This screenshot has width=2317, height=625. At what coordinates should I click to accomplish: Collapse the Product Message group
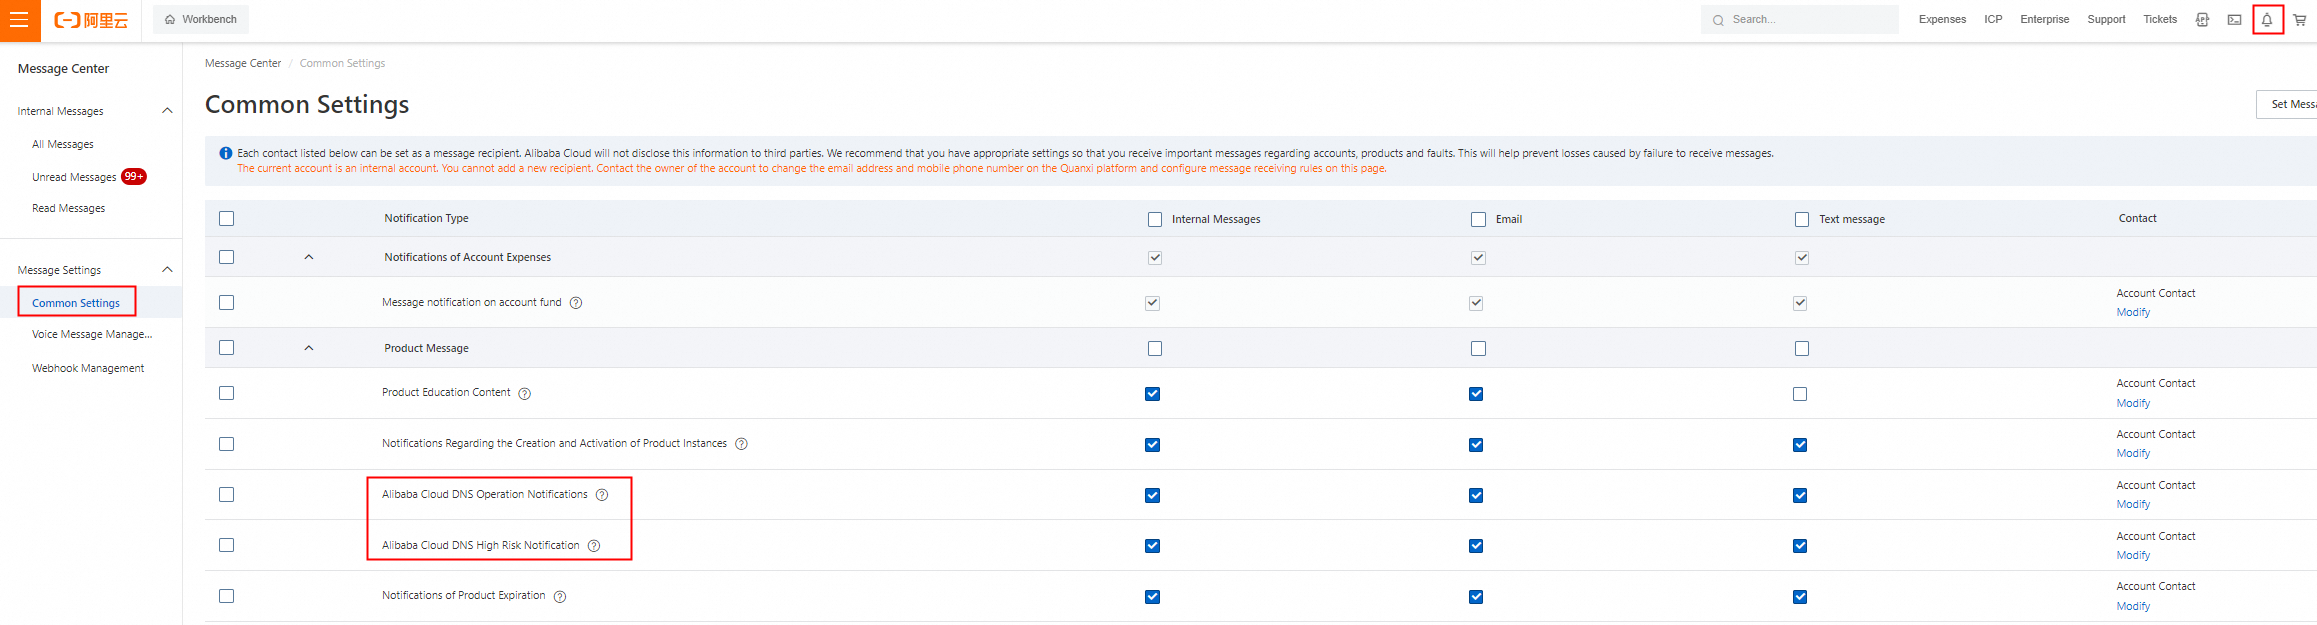[x=309, y=348]
